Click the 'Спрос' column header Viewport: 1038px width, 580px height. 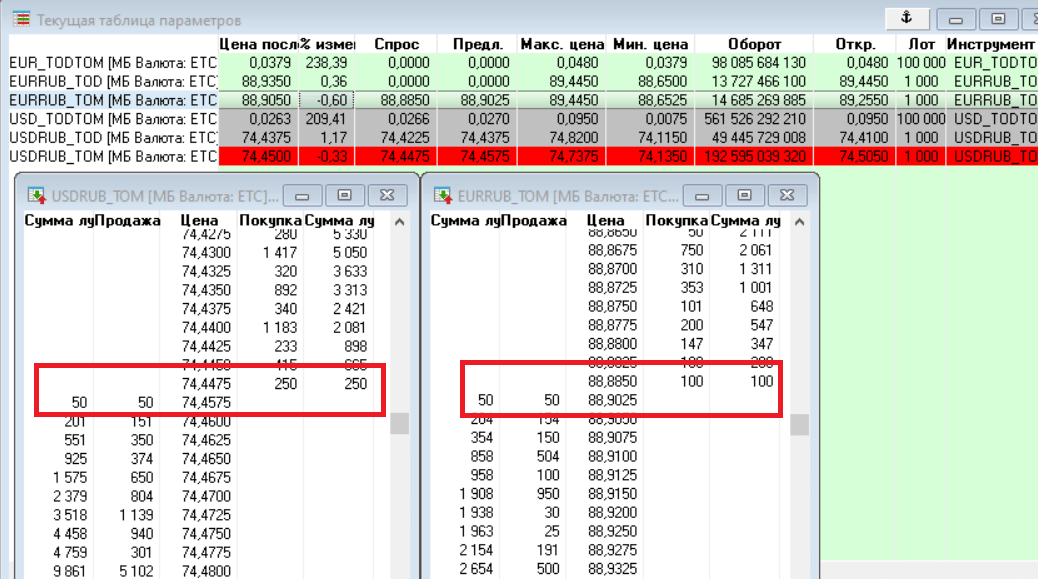point(397,44)
